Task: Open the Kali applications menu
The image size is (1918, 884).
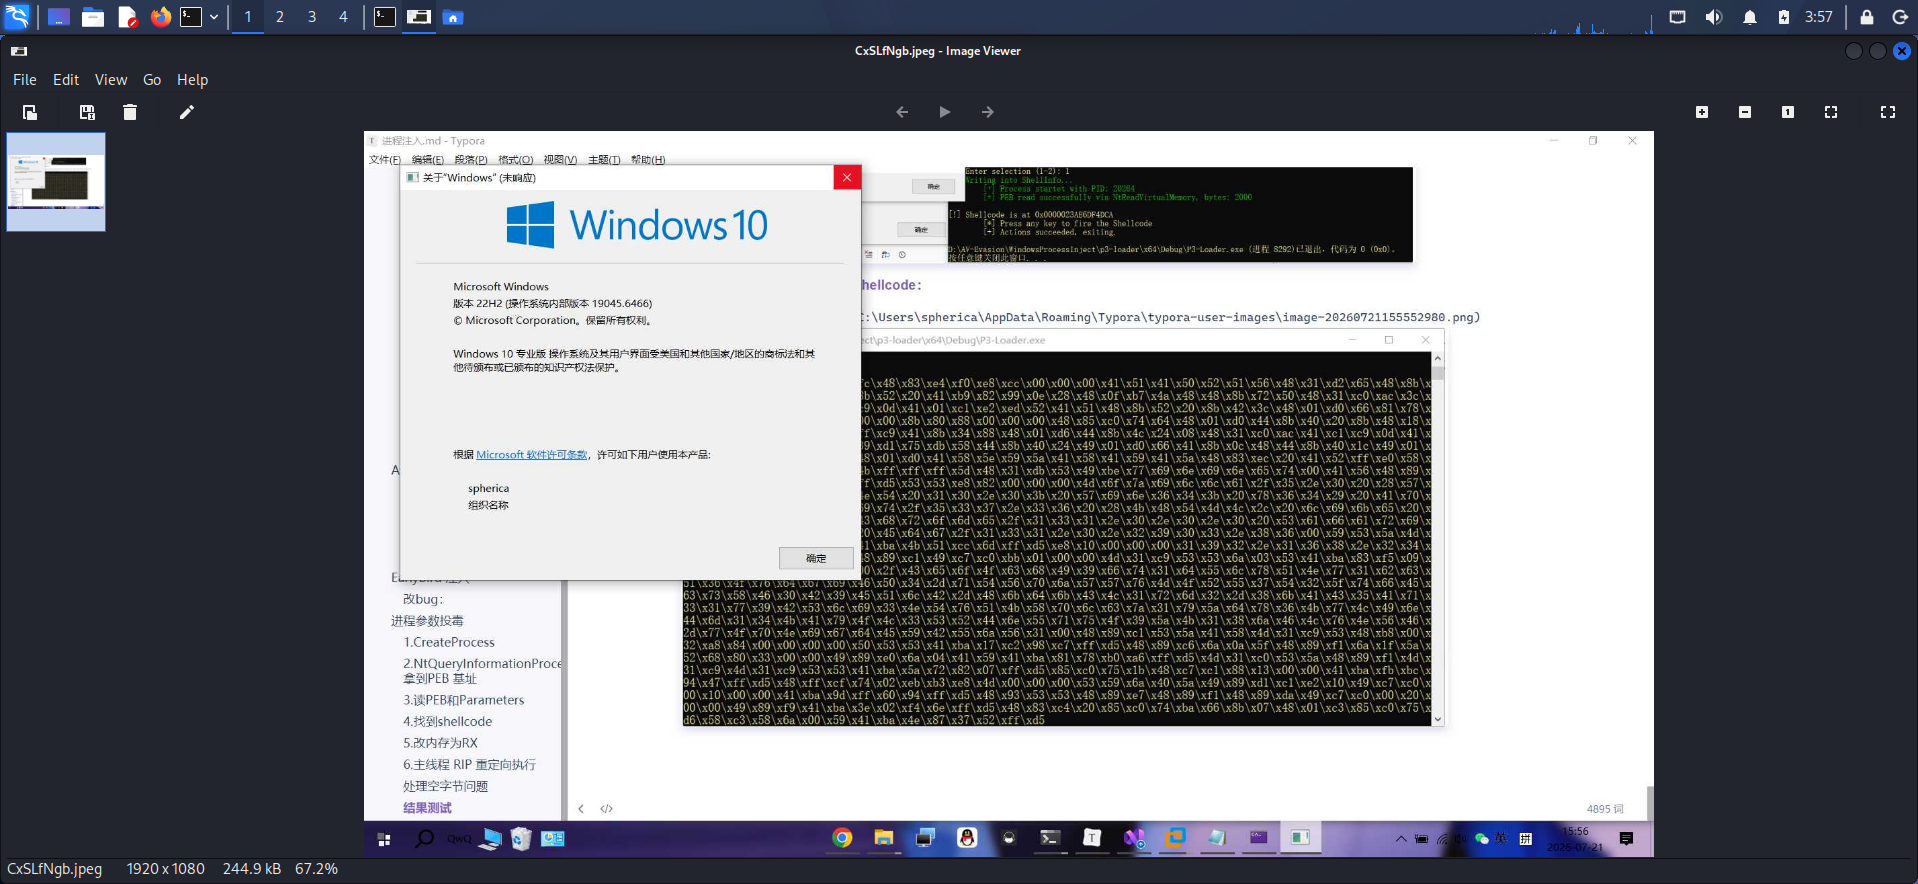Action: click(17, 17)
